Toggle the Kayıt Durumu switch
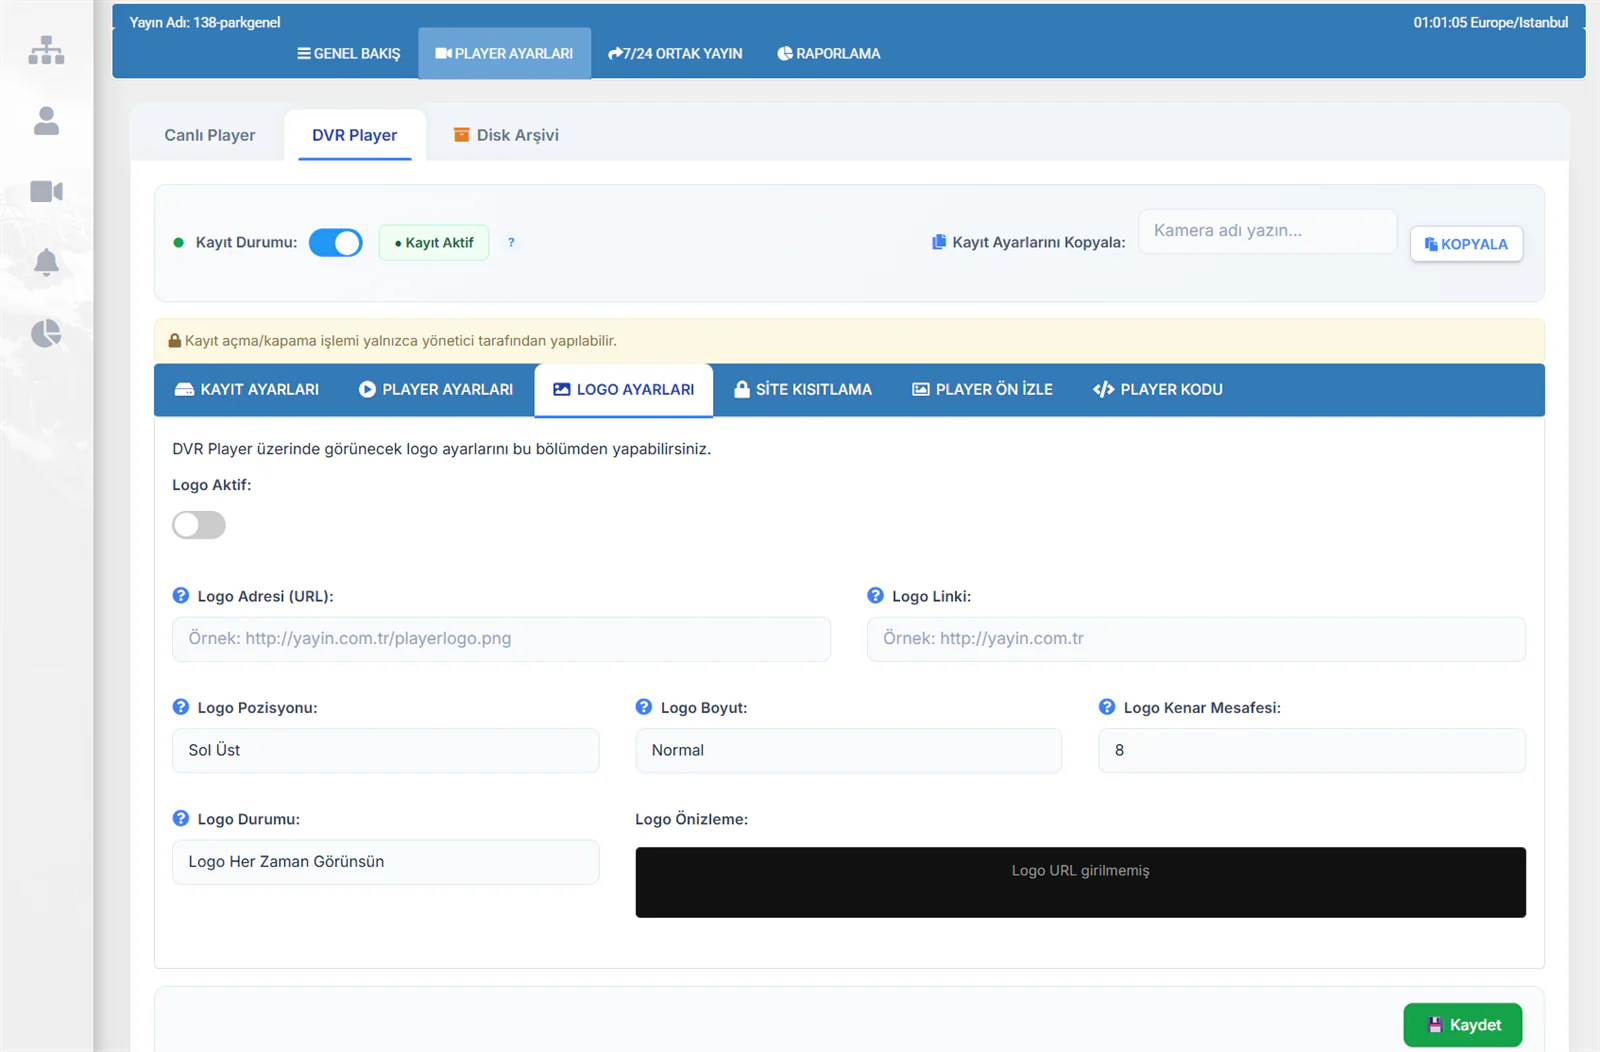1600x1052 pixels. [x=335, y=242]
